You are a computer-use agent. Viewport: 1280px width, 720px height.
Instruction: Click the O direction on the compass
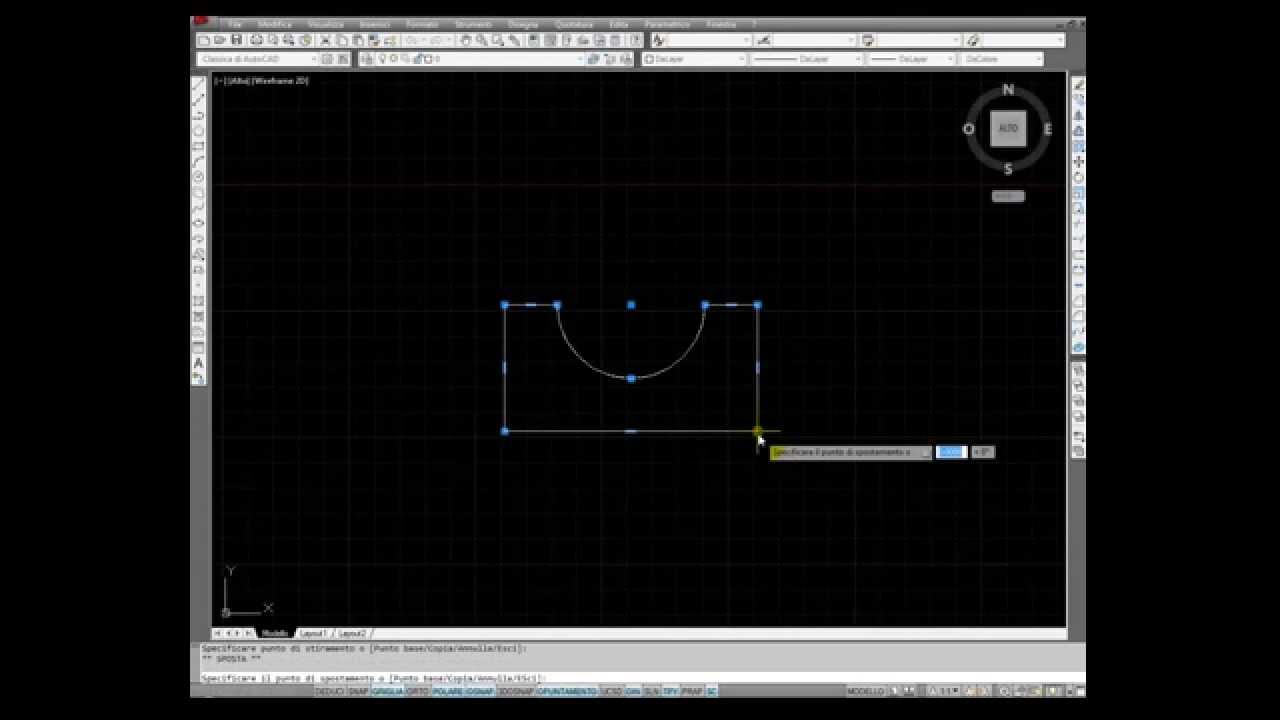[968, 129]
